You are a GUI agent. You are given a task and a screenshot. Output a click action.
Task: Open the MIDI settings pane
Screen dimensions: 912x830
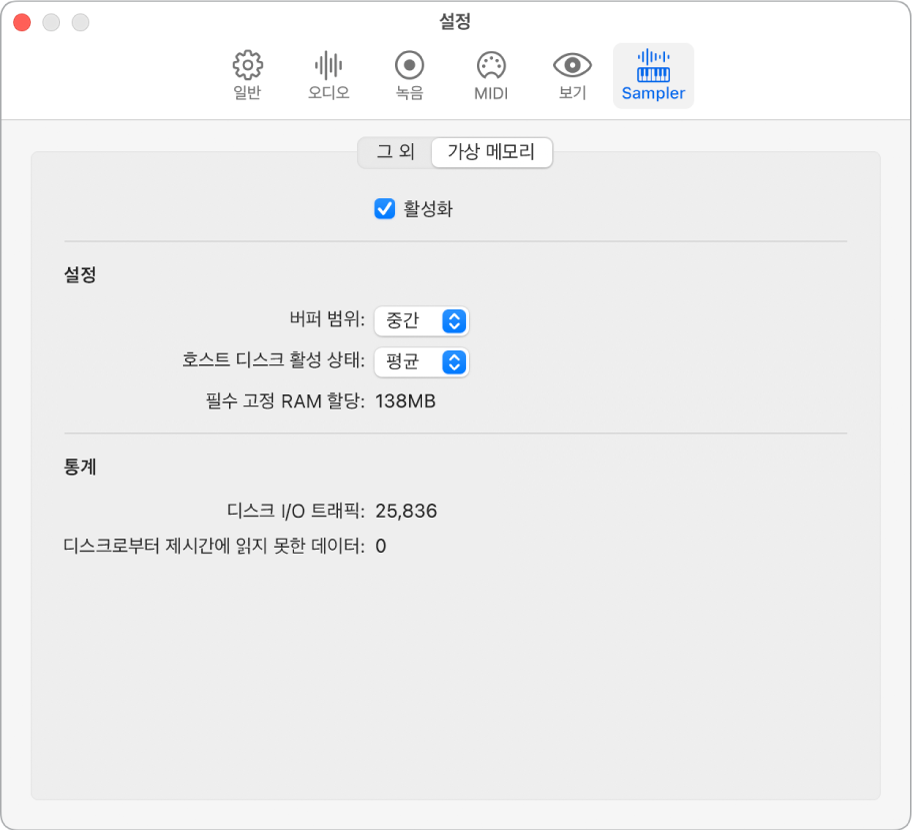click(x=489, y=75)
